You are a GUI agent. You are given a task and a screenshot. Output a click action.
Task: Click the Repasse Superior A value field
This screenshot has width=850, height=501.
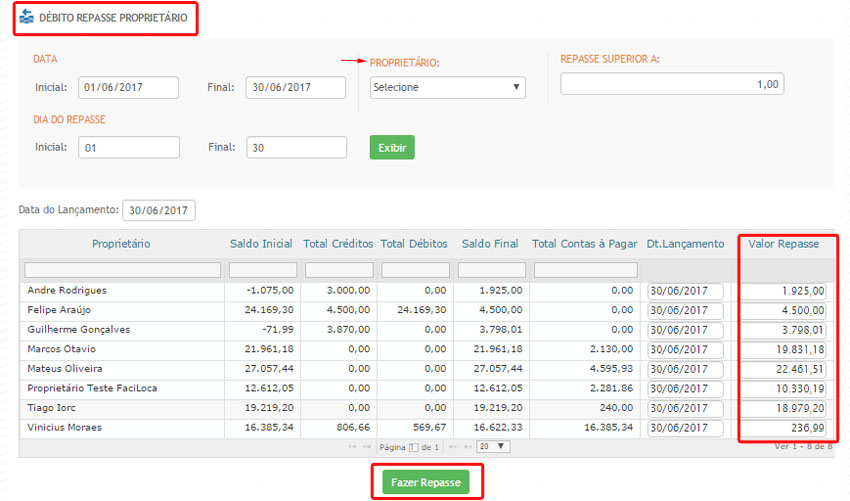(672, 84)
